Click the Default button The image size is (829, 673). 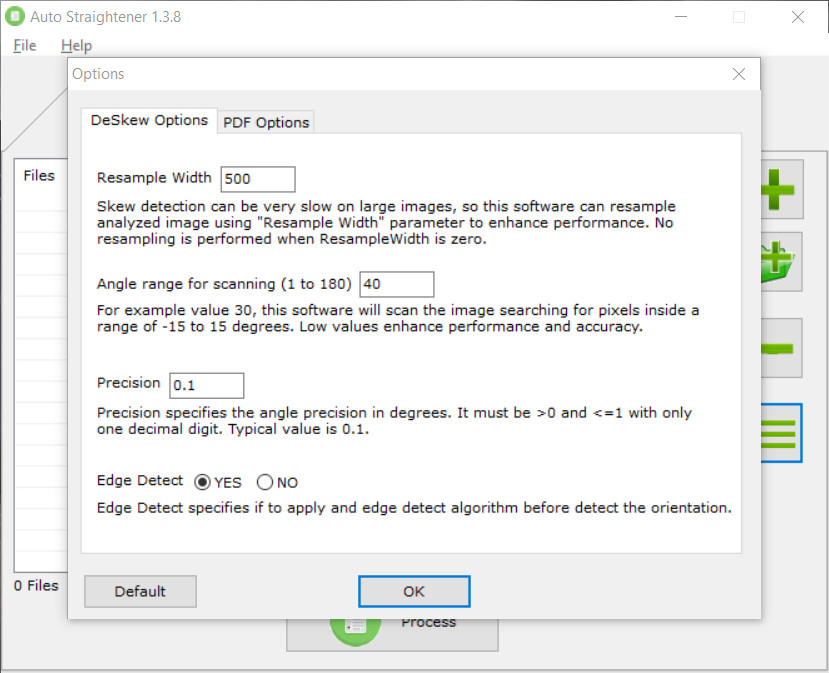pyautogui.click(x=140, y=592)
